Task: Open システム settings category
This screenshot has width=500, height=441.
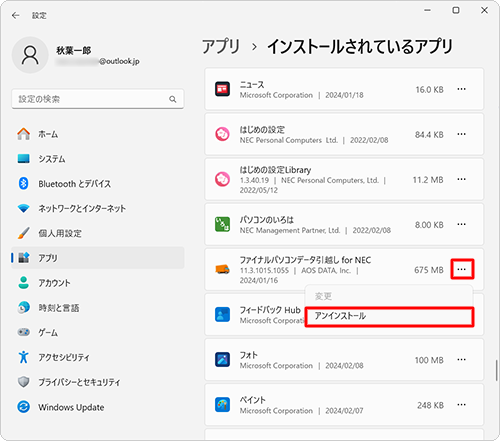Action: click(98, 159)
